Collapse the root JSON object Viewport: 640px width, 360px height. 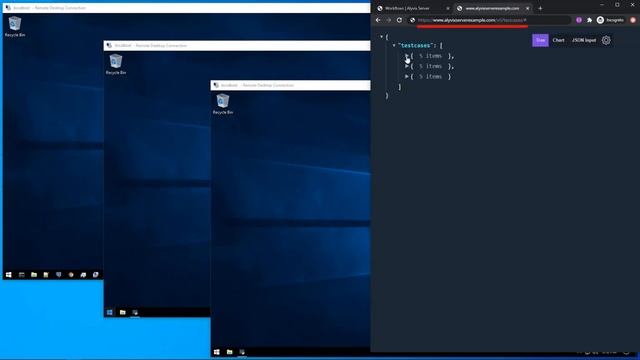pos(381,37)
